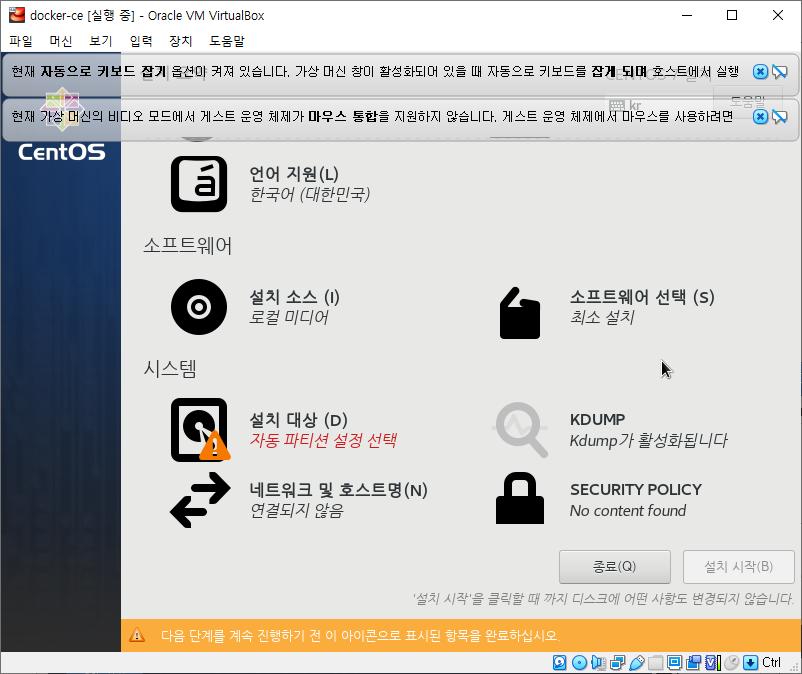Open the 장치 menu

tap(181, 41)
